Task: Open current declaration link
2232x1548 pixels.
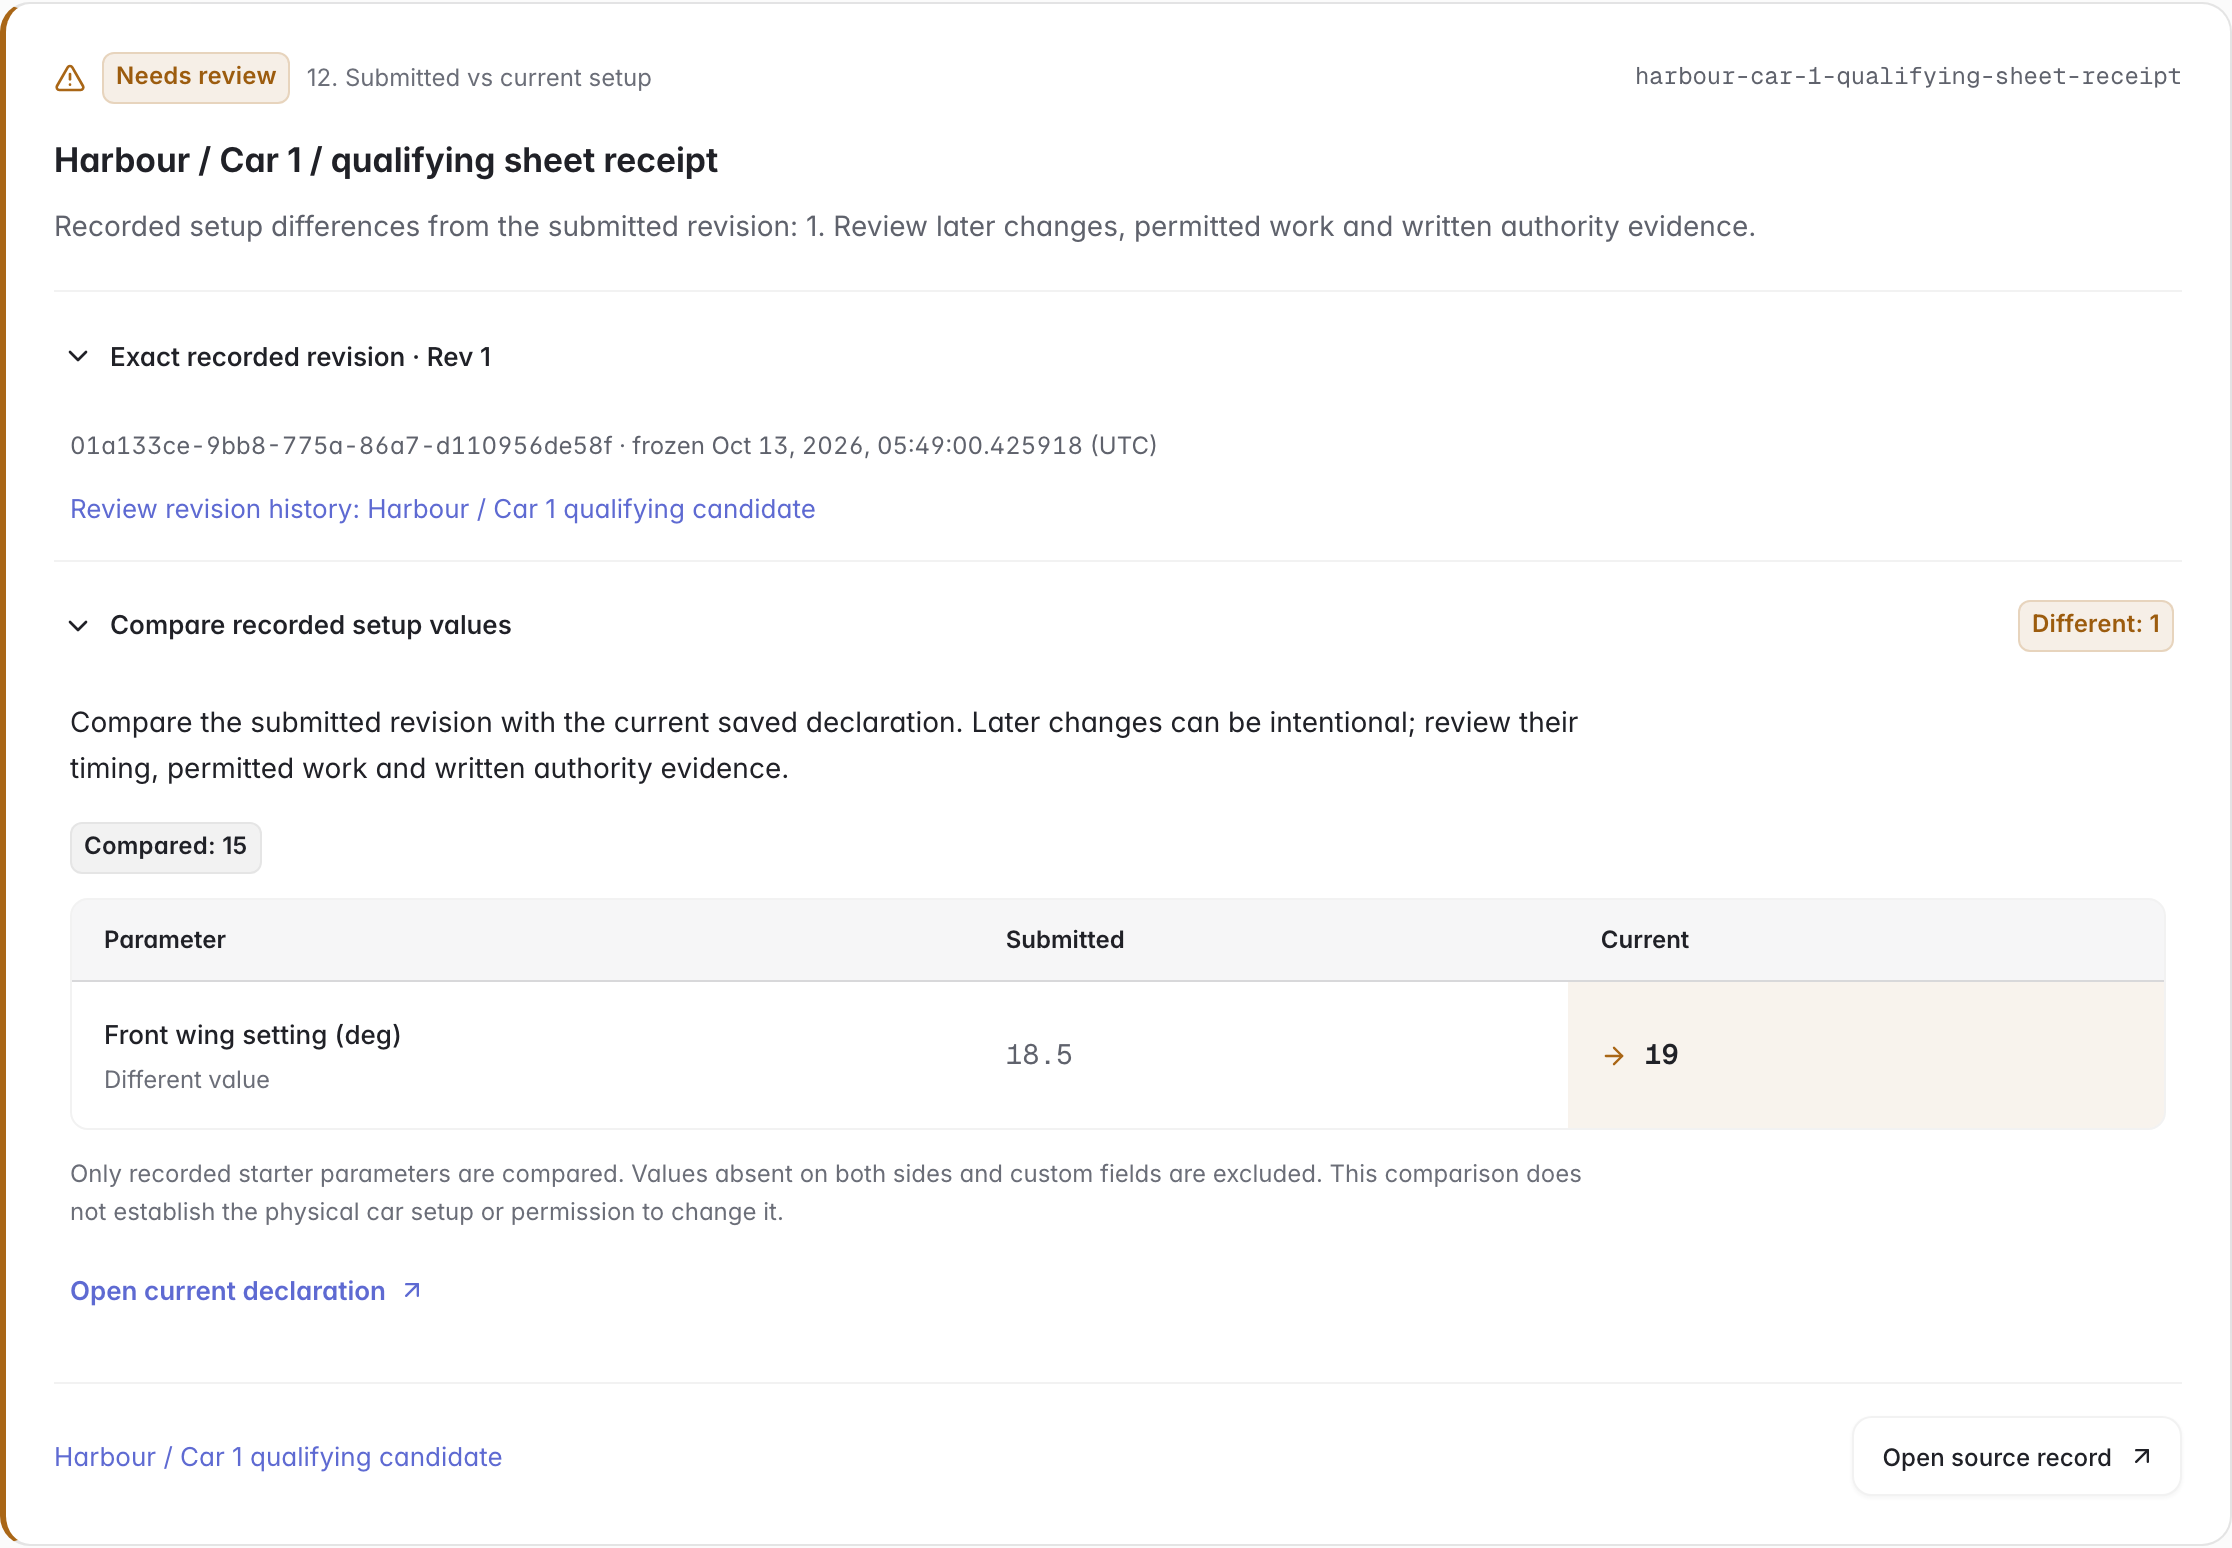Action: tap(246, 1291)
